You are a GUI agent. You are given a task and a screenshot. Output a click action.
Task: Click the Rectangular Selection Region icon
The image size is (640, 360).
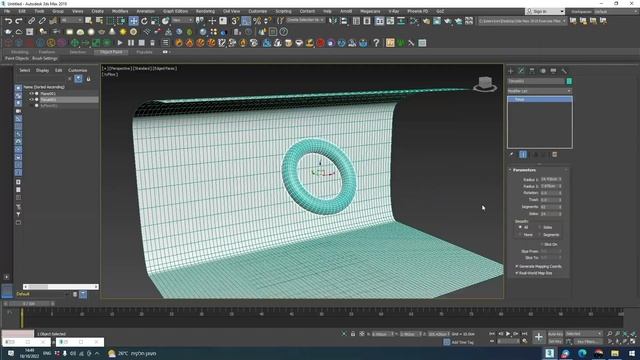tap(110, 20)
